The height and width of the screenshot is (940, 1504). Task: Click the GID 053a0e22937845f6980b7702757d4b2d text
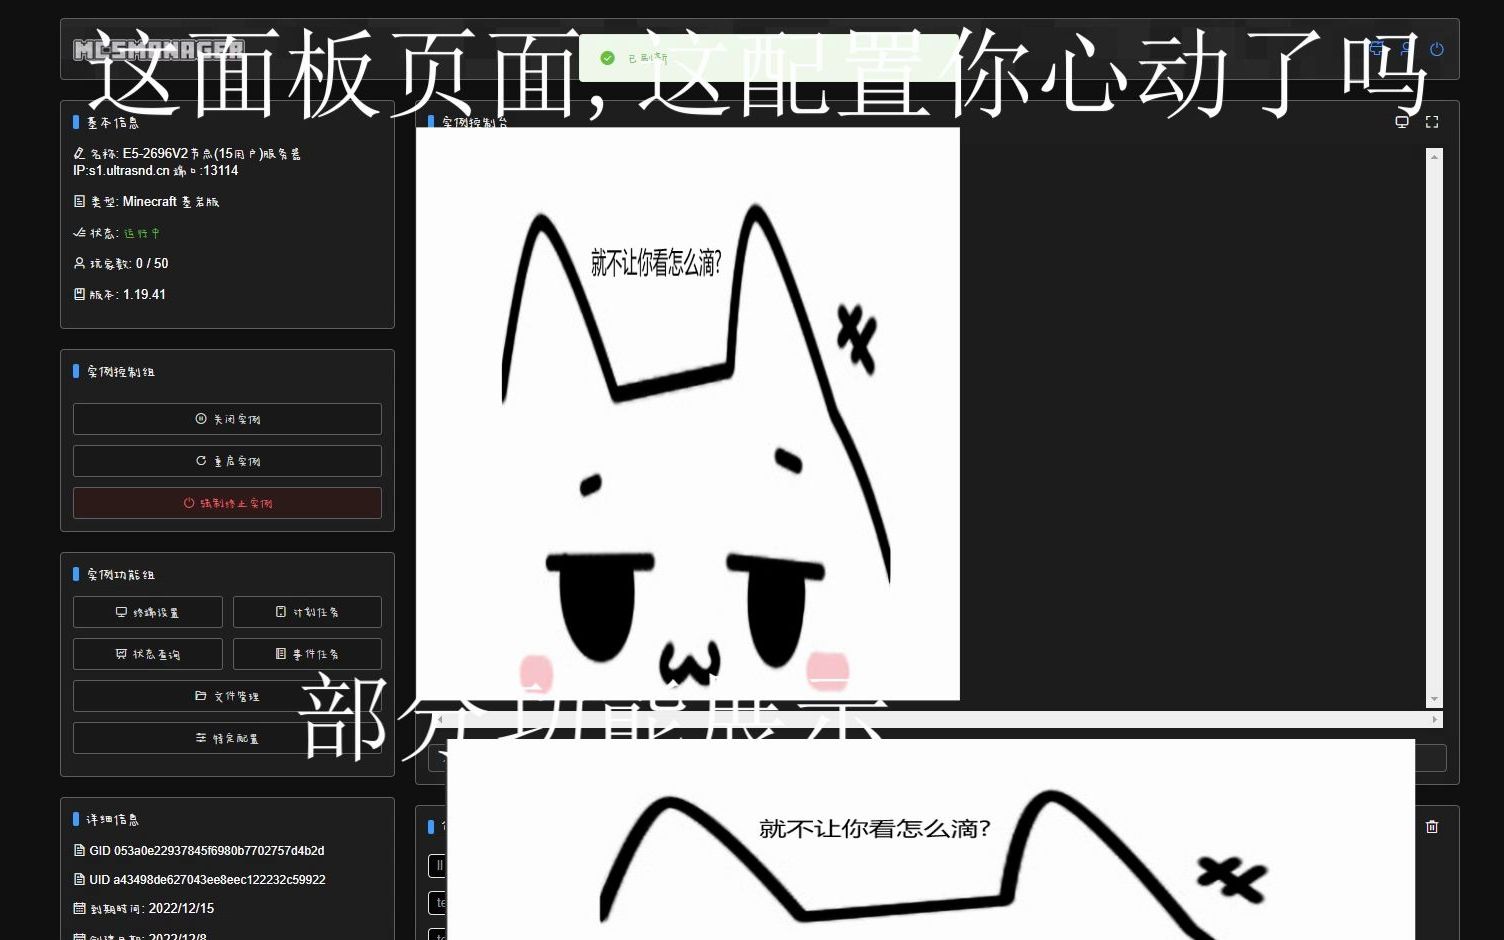coord(207,851)
